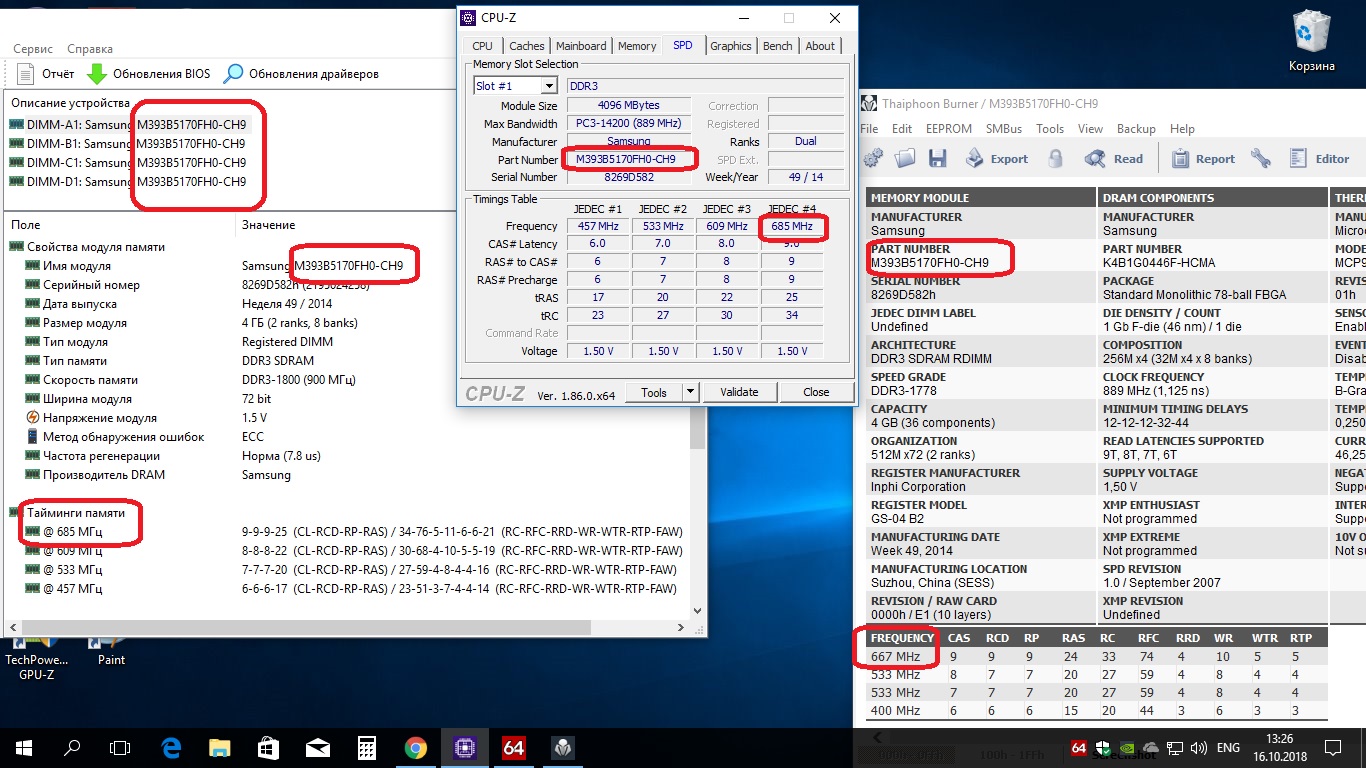Click the Отчёт report icon in AIDA64
Screen dimensions: 1366x768
(27, 73)
